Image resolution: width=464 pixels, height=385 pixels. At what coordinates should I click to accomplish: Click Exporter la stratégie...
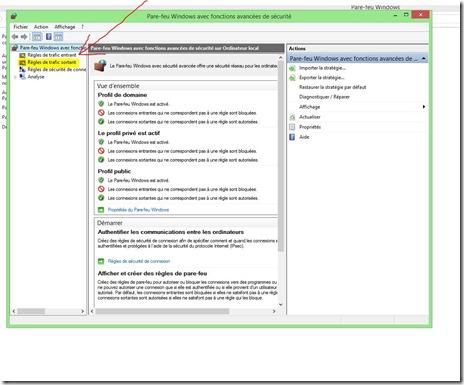tap(322, 78)
